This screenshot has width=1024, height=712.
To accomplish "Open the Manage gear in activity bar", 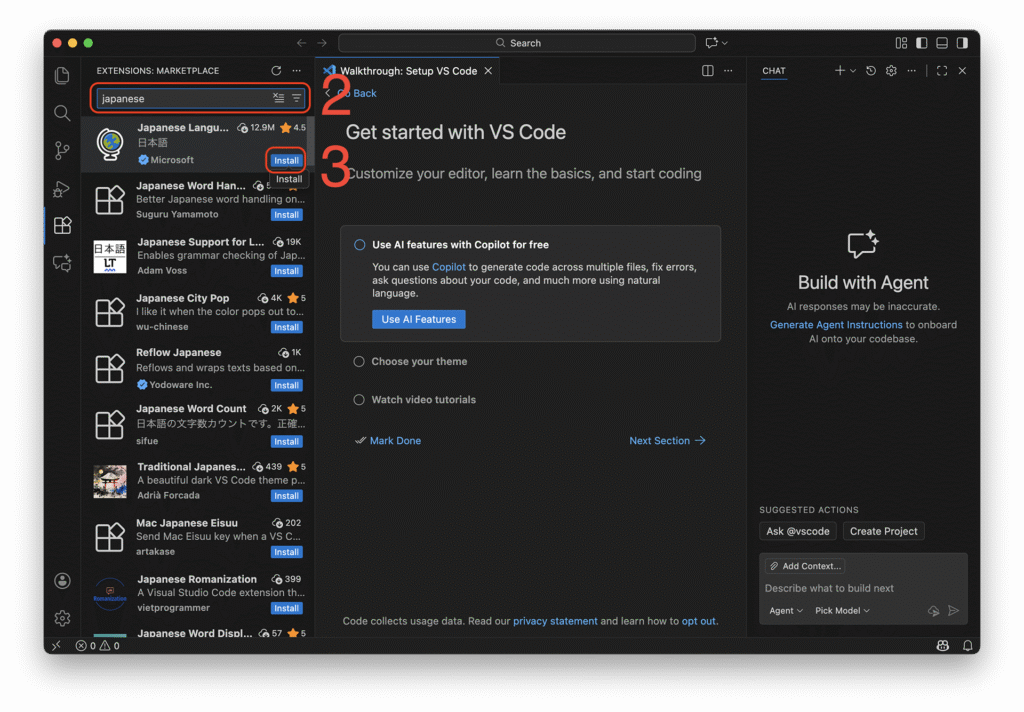I will click(62, 618).
